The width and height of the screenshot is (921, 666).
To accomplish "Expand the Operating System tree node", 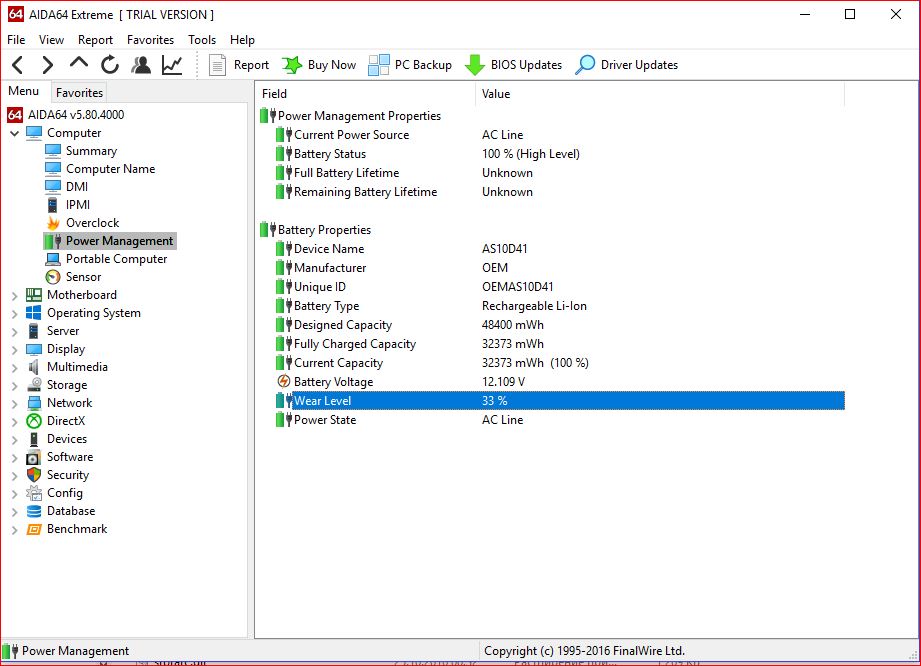I will [15, 314].
